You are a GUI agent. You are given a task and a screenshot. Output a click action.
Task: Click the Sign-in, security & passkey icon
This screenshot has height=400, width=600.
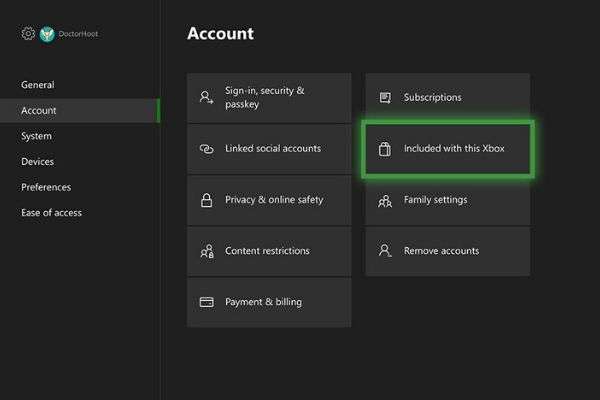[206, 97]
